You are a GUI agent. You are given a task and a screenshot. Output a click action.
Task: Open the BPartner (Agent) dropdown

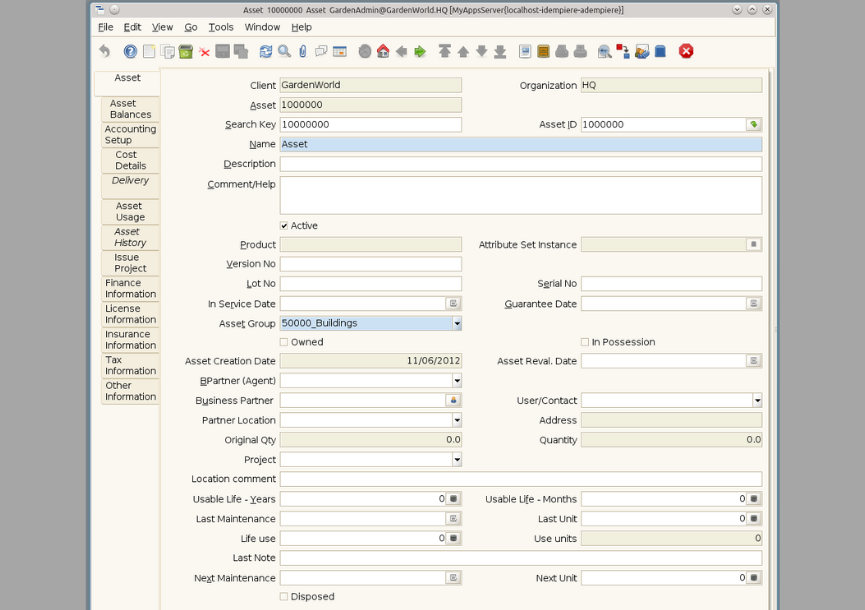point(457,381)
